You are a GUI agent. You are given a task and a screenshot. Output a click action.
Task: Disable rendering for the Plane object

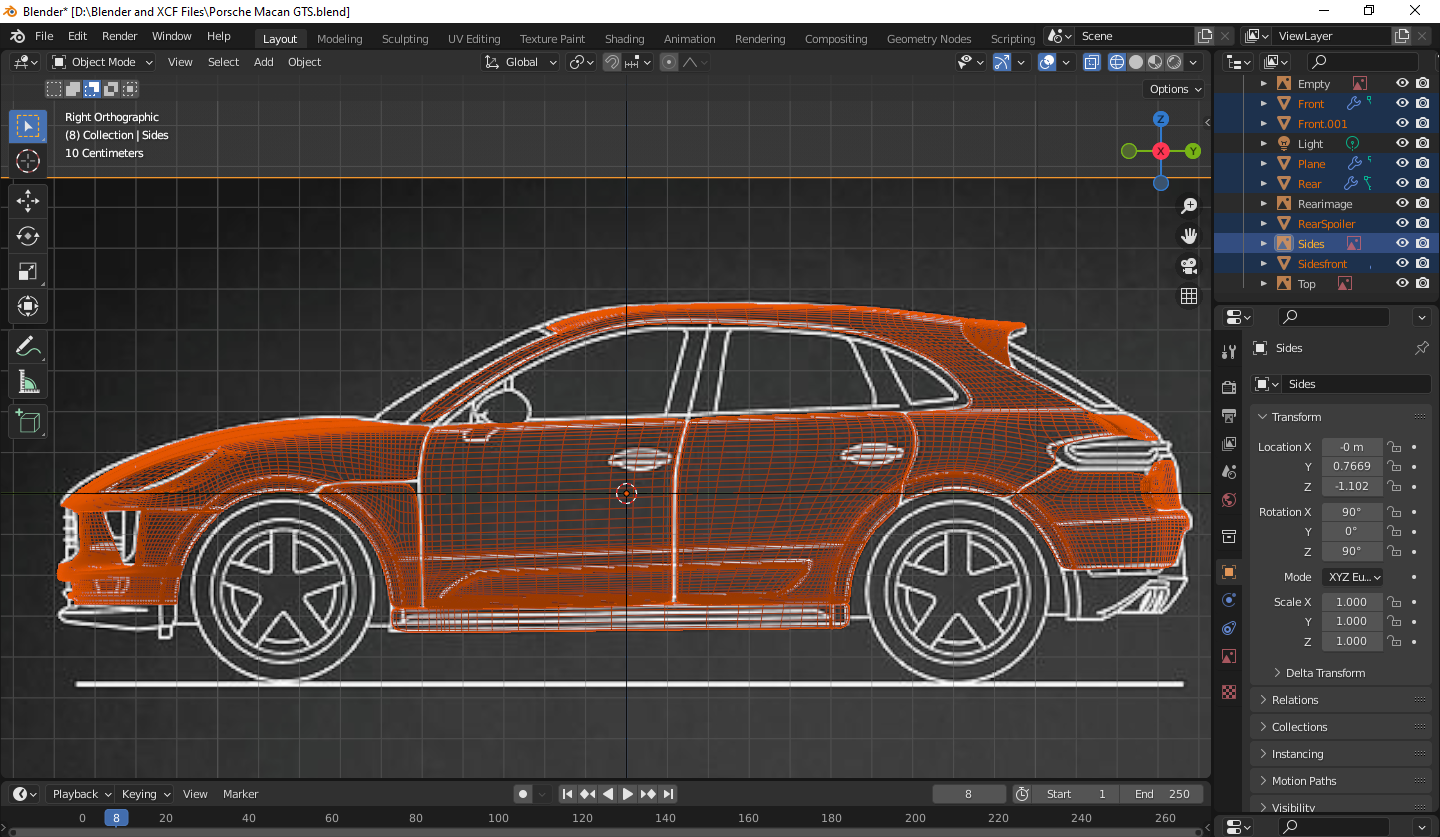[x=1422, y=164]
